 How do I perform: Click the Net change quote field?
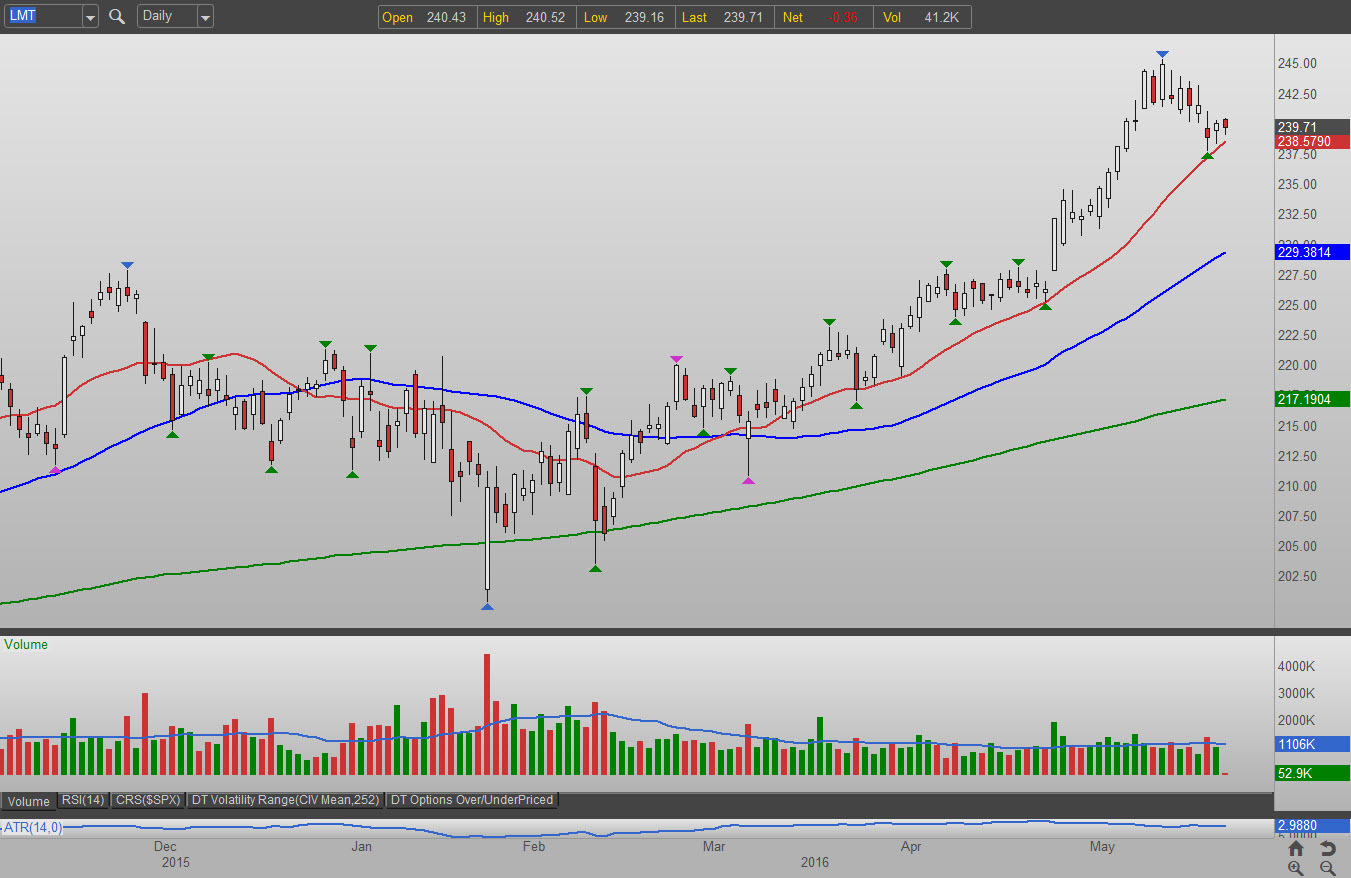(822, 17)
